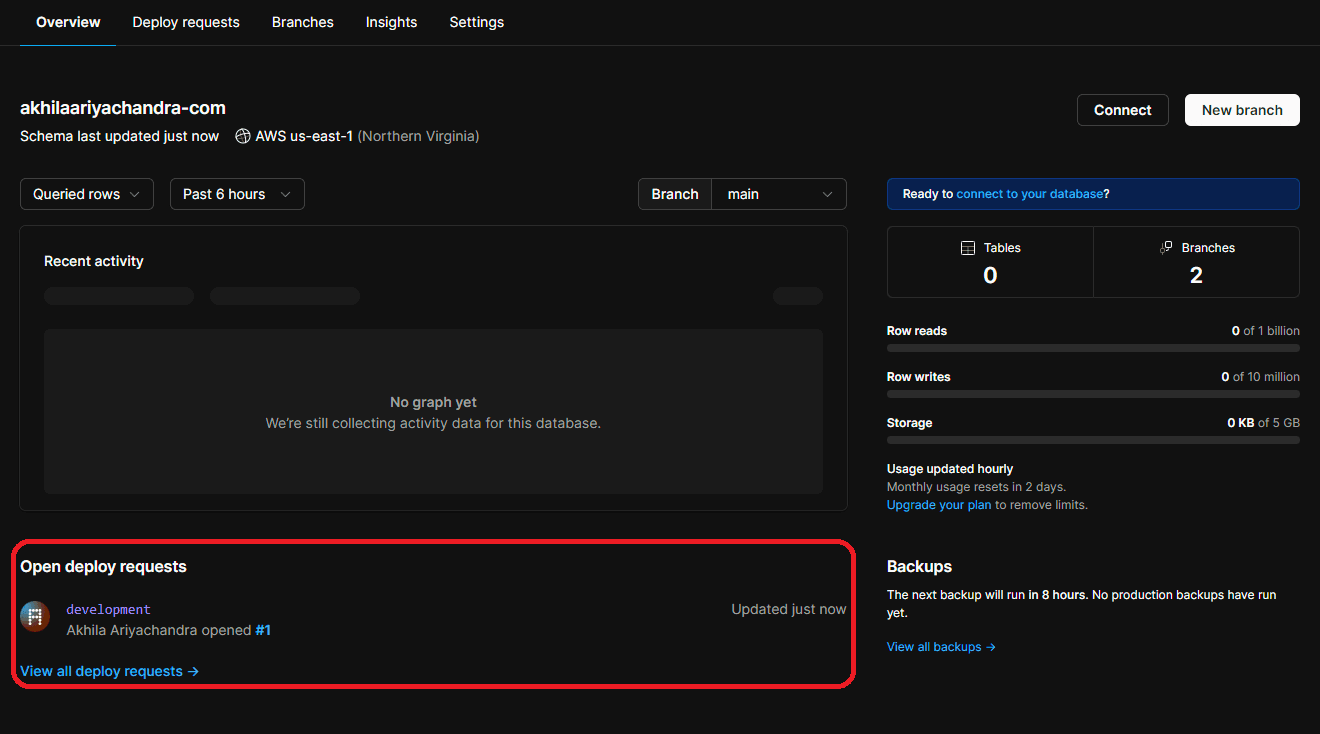
Task: Click the '0 of 10 million' value
Action: (1260, 377)
